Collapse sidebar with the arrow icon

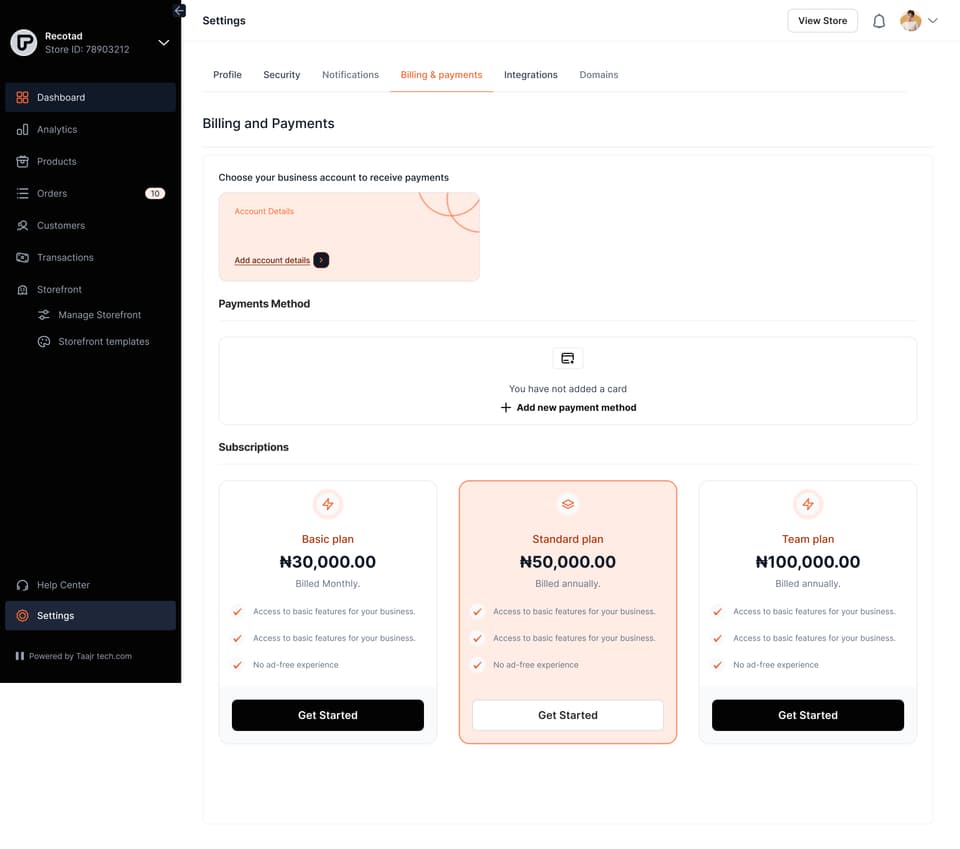[179, 10]
